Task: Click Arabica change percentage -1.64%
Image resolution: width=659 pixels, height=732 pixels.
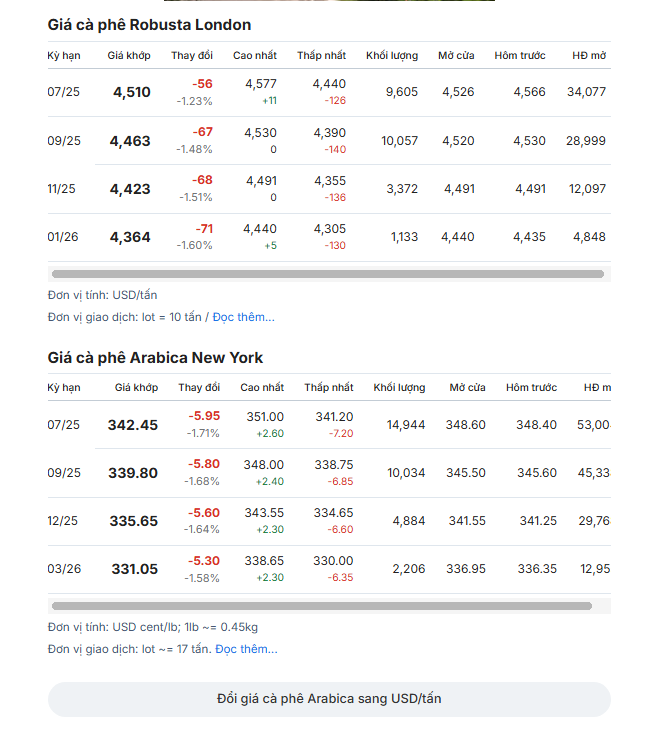Action: click(x=202, y=529)
